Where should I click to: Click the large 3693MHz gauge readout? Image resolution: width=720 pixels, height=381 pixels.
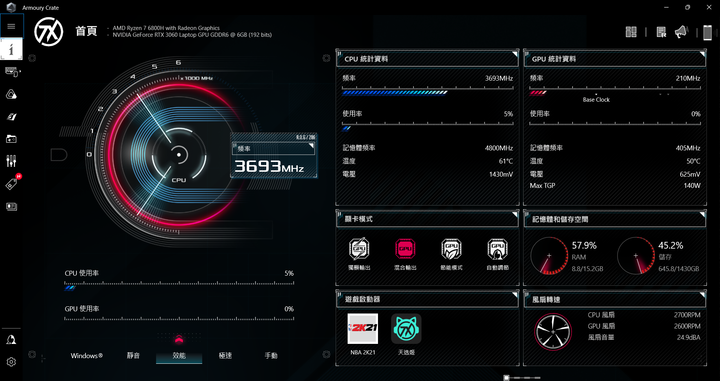point(269,166)
